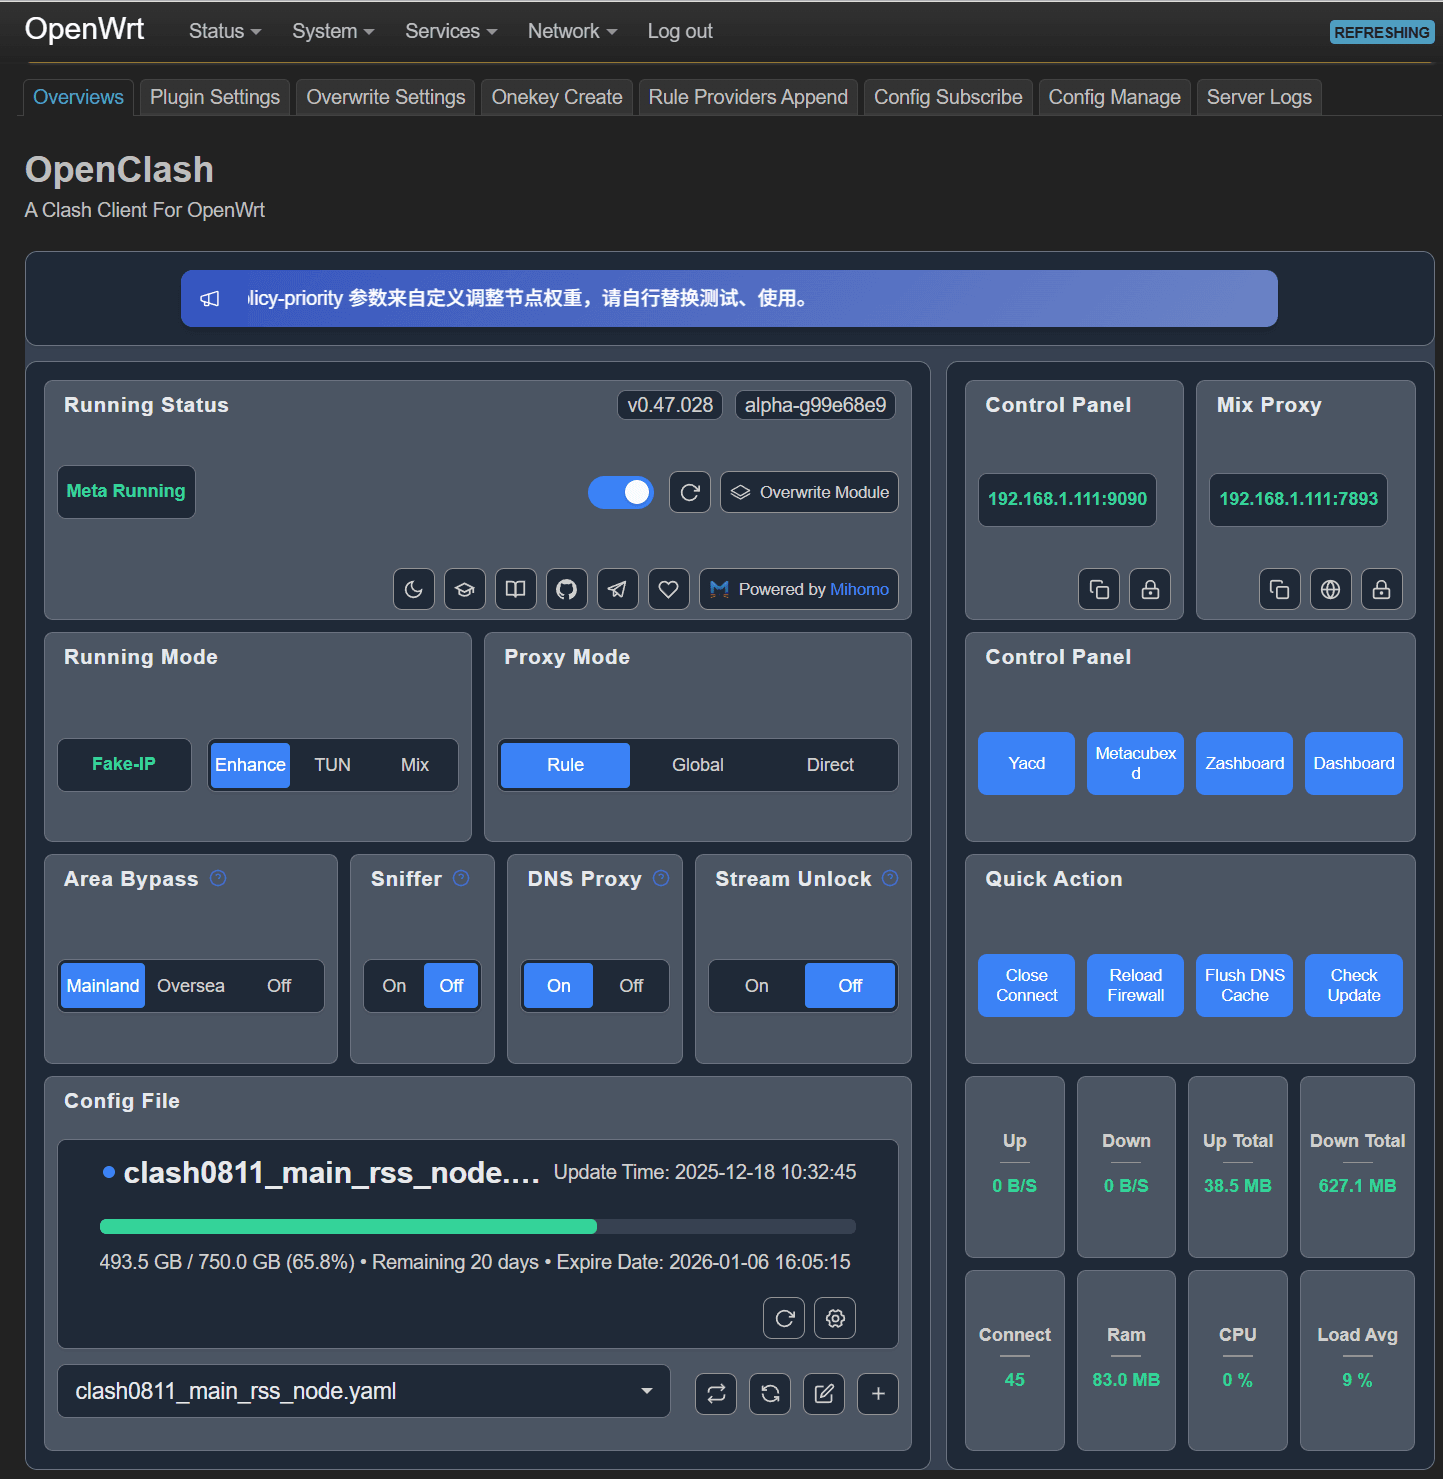Viewport: 1443px width, 1479px height.
Task: Click the Mix Proxy globe icon
Action: coord(1330,589)
